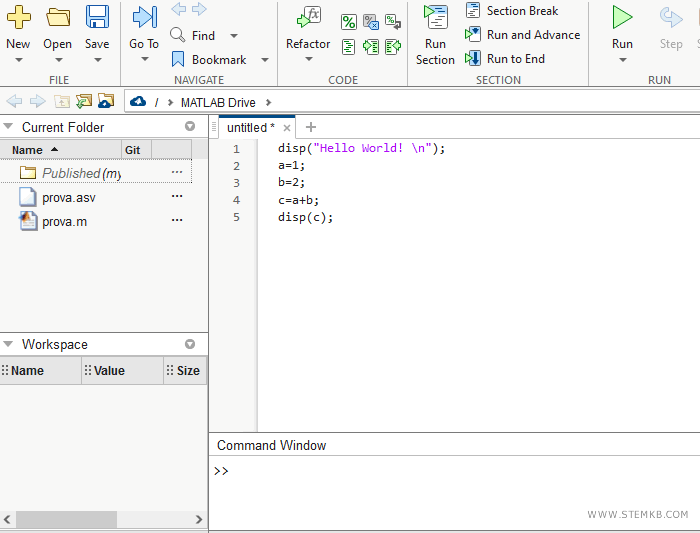Click the Save disk icon

click(97, 17)
